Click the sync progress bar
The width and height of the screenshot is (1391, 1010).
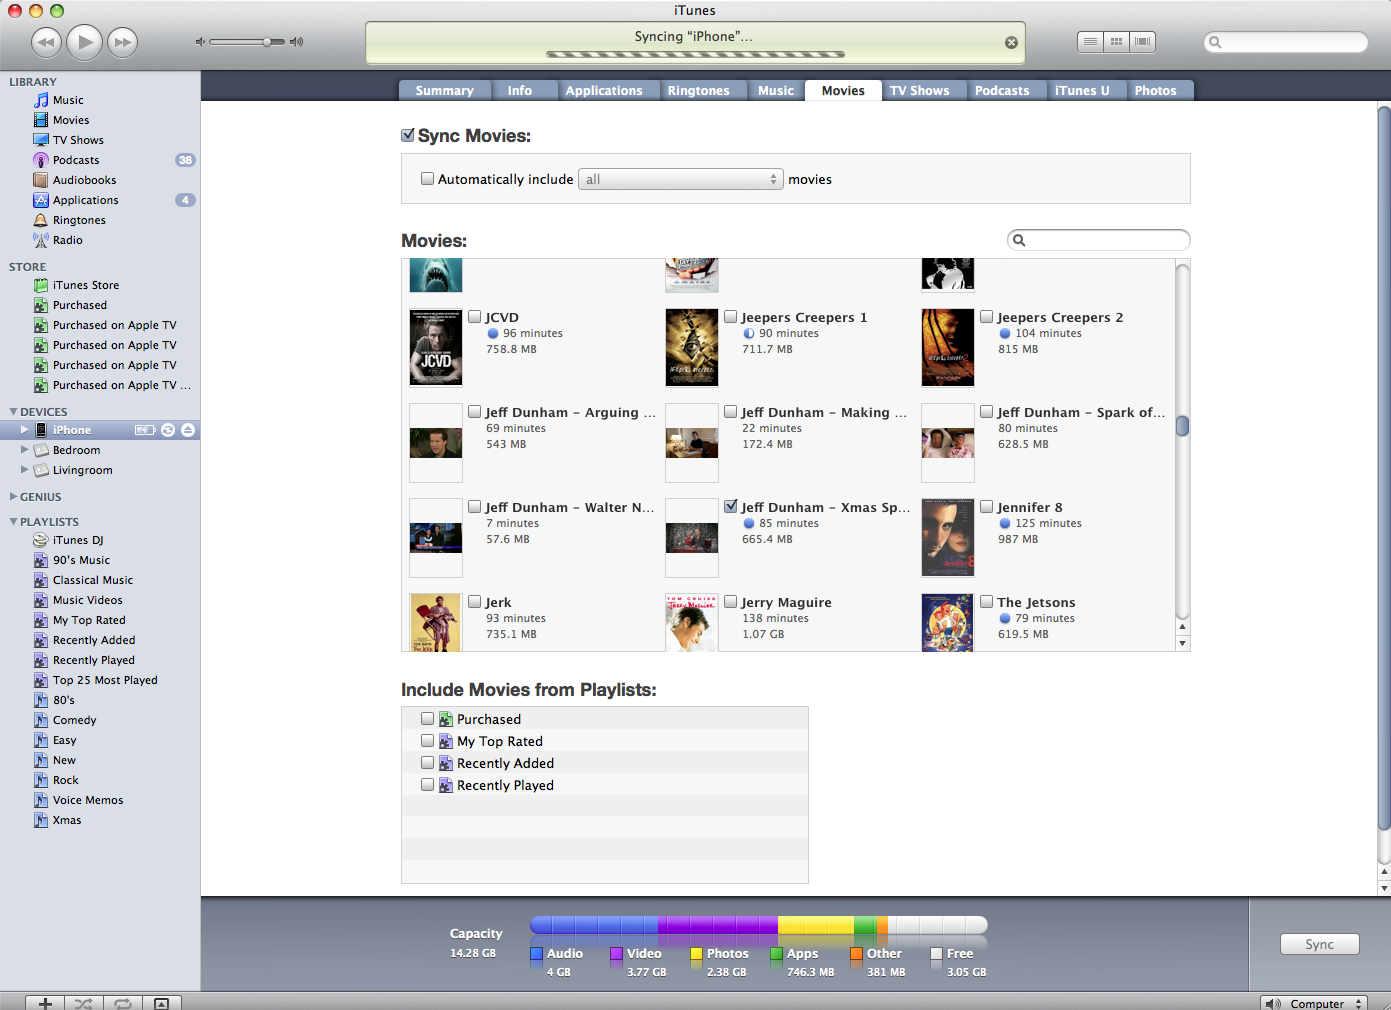pos(696,54)
